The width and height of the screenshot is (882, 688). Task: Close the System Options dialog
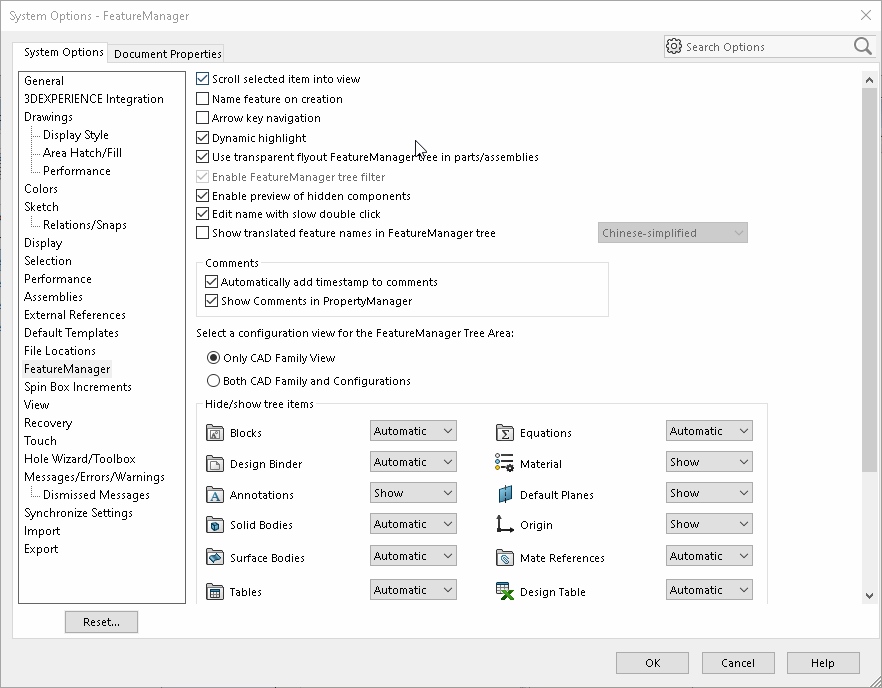pyautogui.click(x=866, y=15)
